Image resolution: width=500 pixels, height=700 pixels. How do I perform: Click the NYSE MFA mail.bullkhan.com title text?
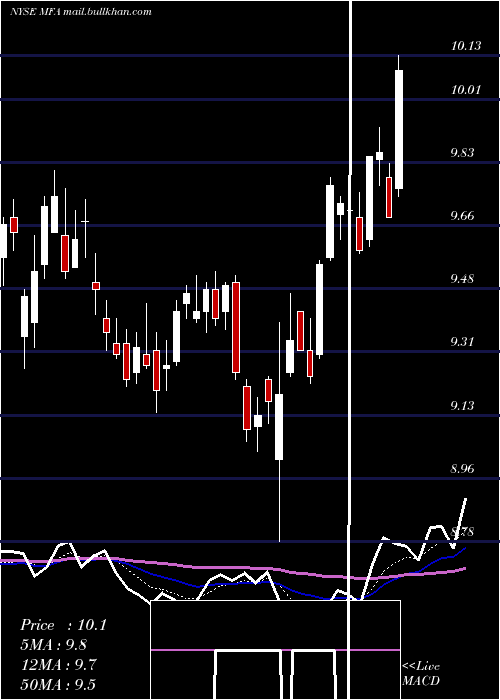tap(81, 12)
